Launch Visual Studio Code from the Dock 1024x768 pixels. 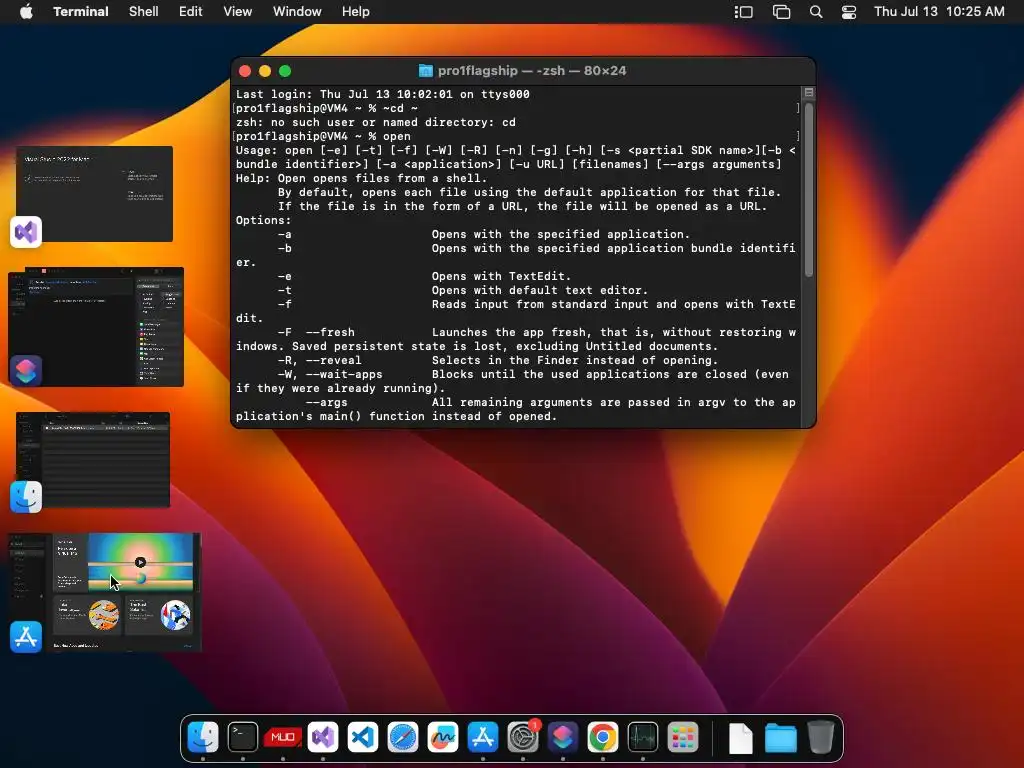click(363, 737)
